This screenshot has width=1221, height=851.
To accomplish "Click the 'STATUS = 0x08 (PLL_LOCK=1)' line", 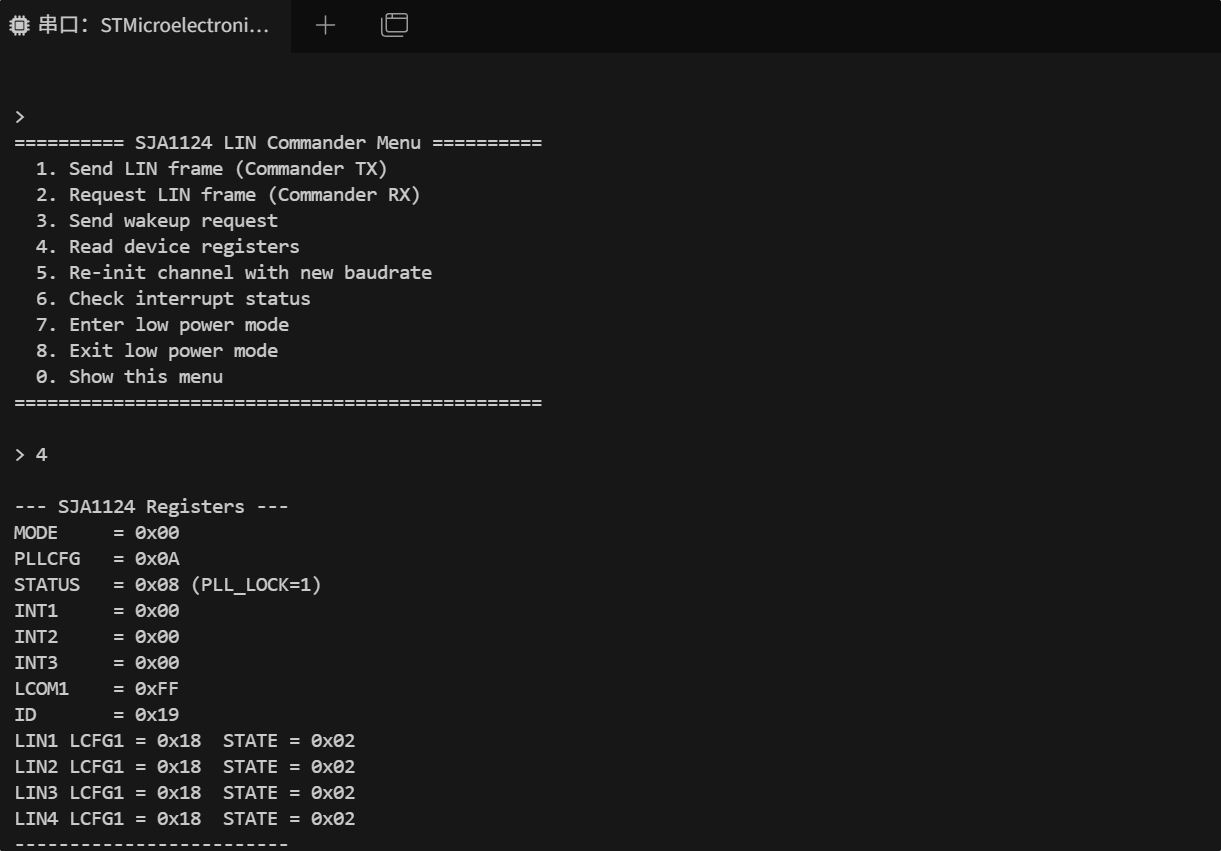I will click(x=168, y=585).
